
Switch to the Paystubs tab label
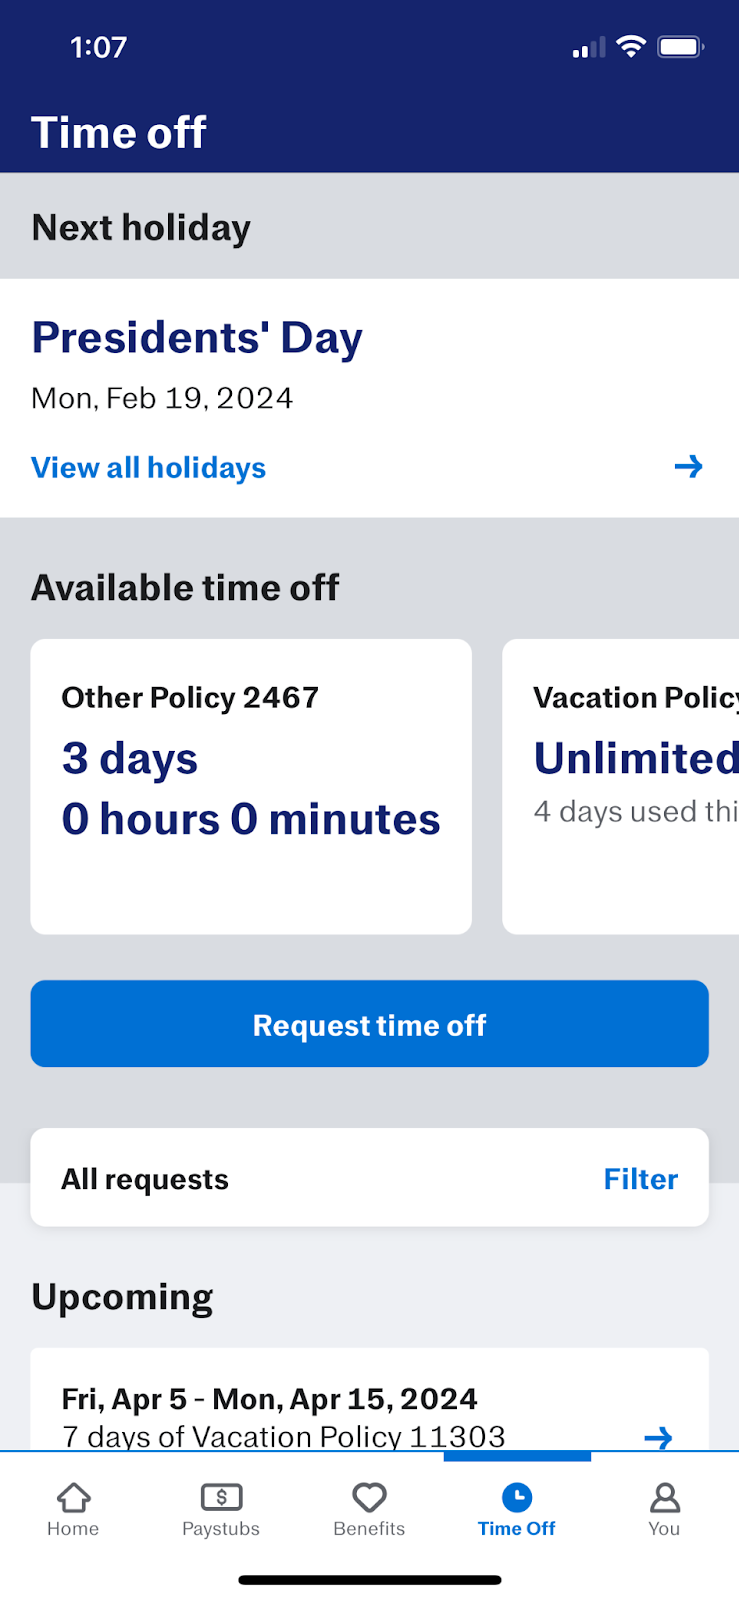[x=221, y=1529]
